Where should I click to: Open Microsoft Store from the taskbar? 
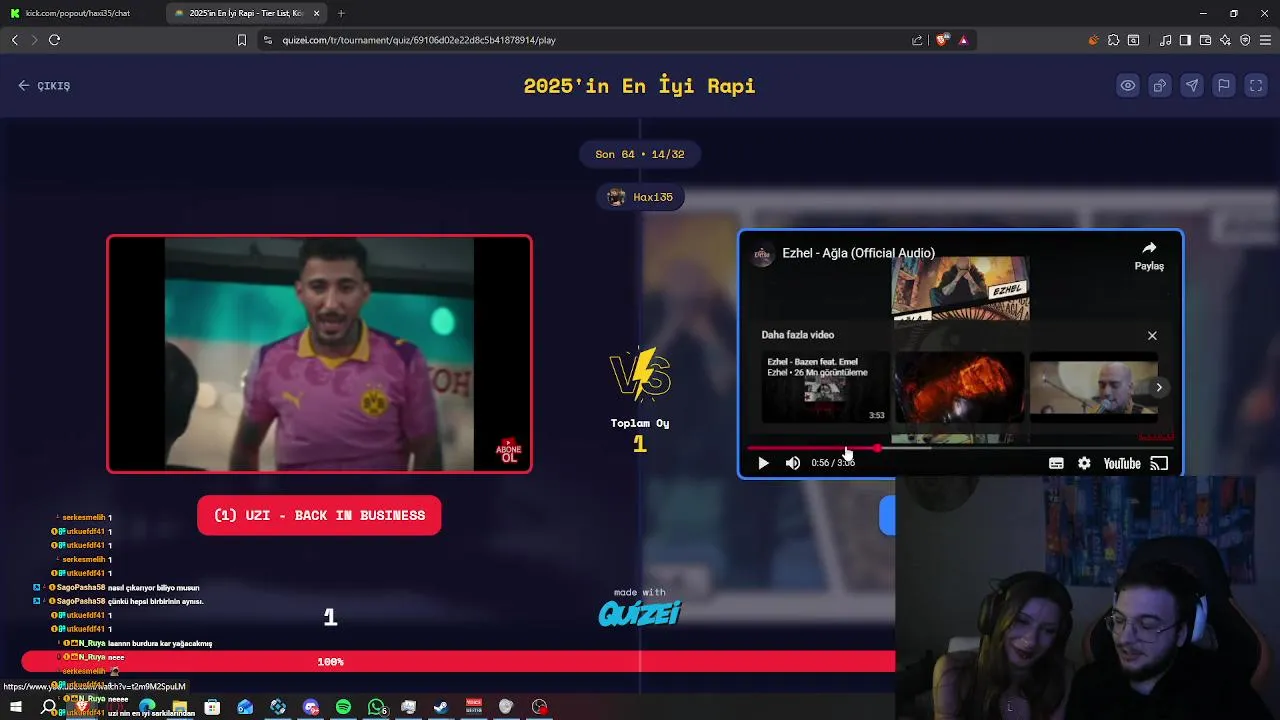(x=212, y=707)
